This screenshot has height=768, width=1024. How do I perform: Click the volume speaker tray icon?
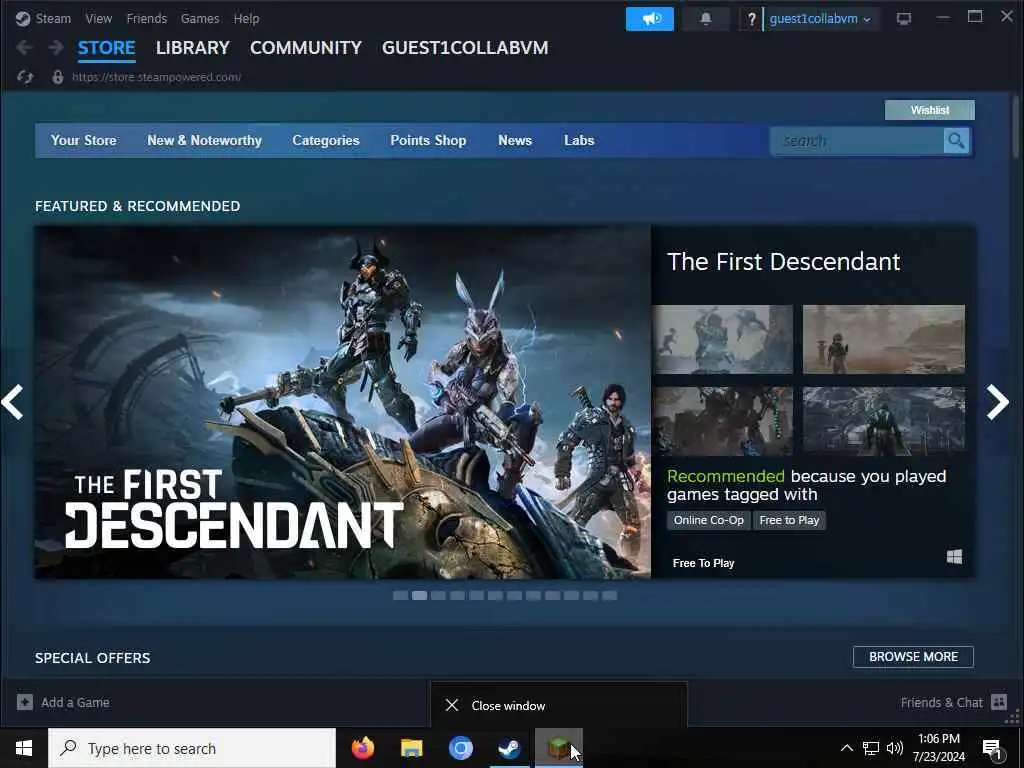895,748
